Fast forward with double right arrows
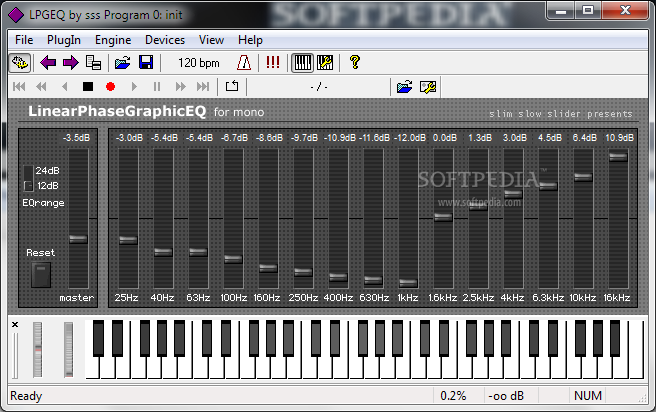 (x=180, y=87)
